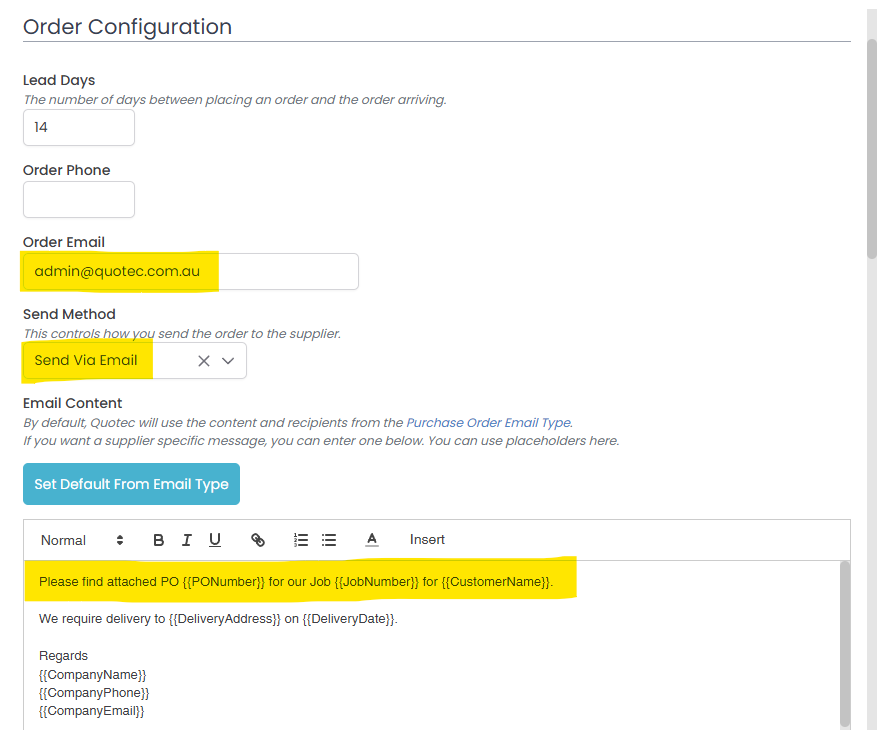
Task: Click Set Default From Email Type button
Action: pos(131,484)
